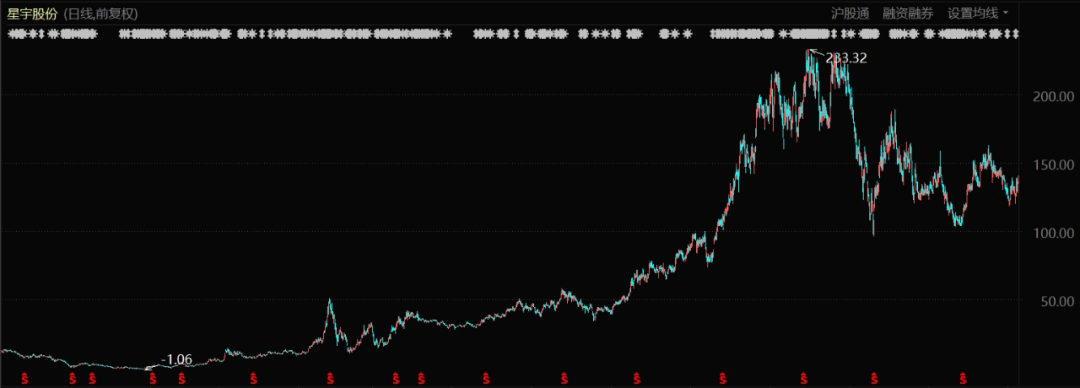Click the second-to-last red dollar marker
The height and width of the screenshot is (388, 1080).
(x=874, y=378)
